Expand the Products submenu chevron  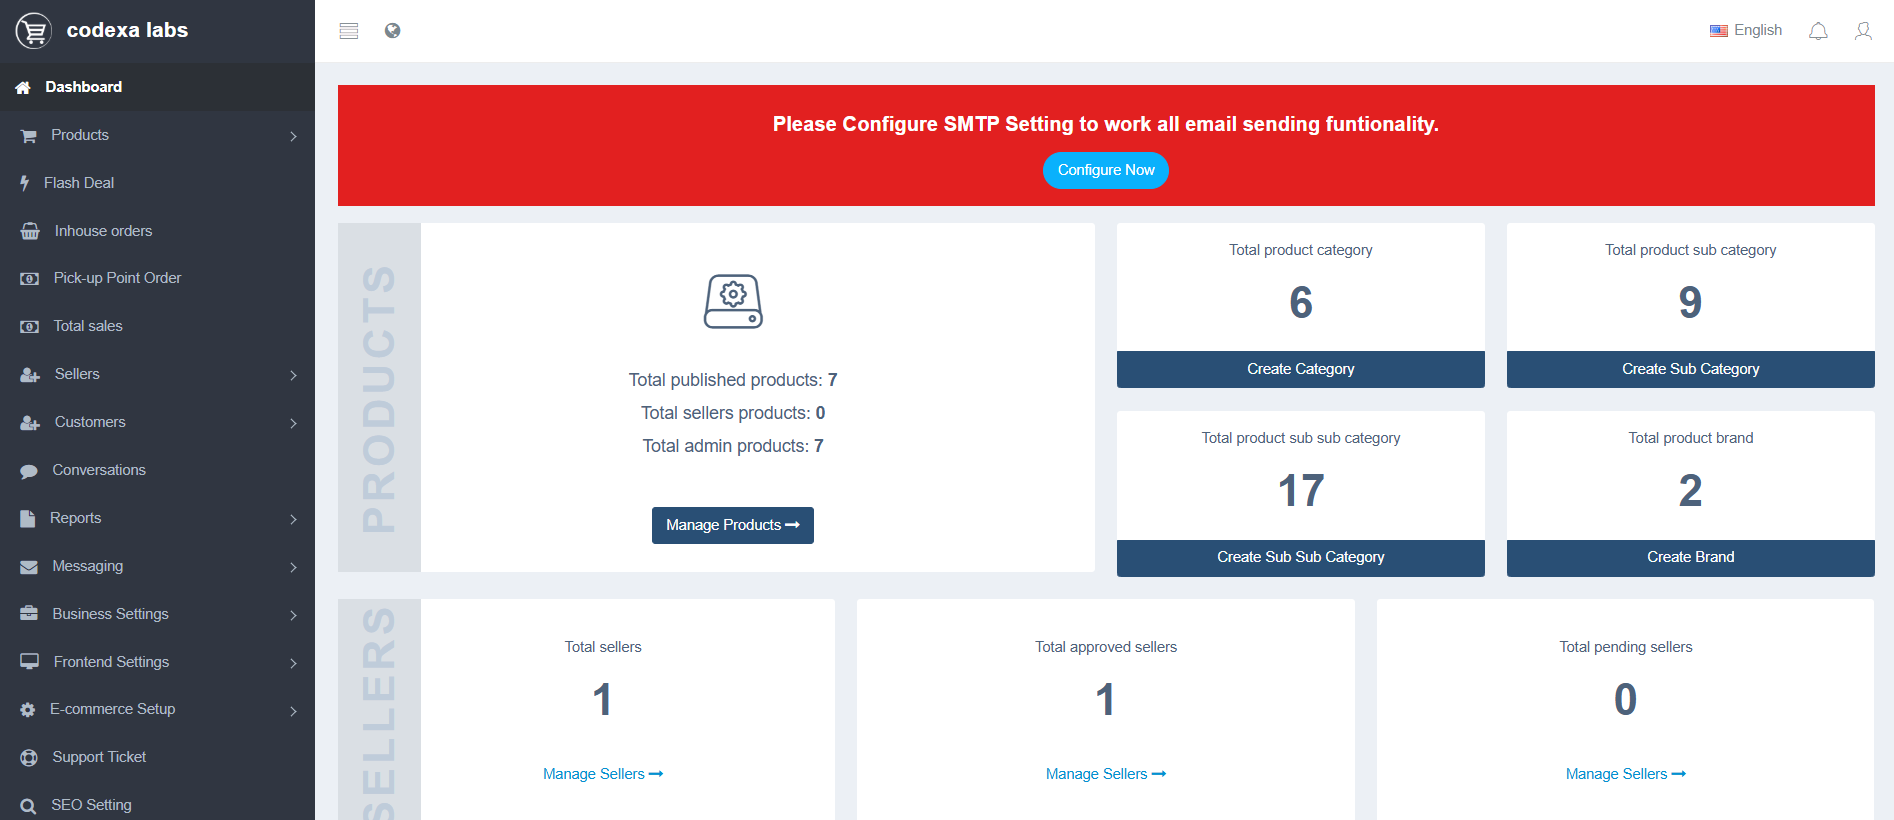[x=293, y=136]
